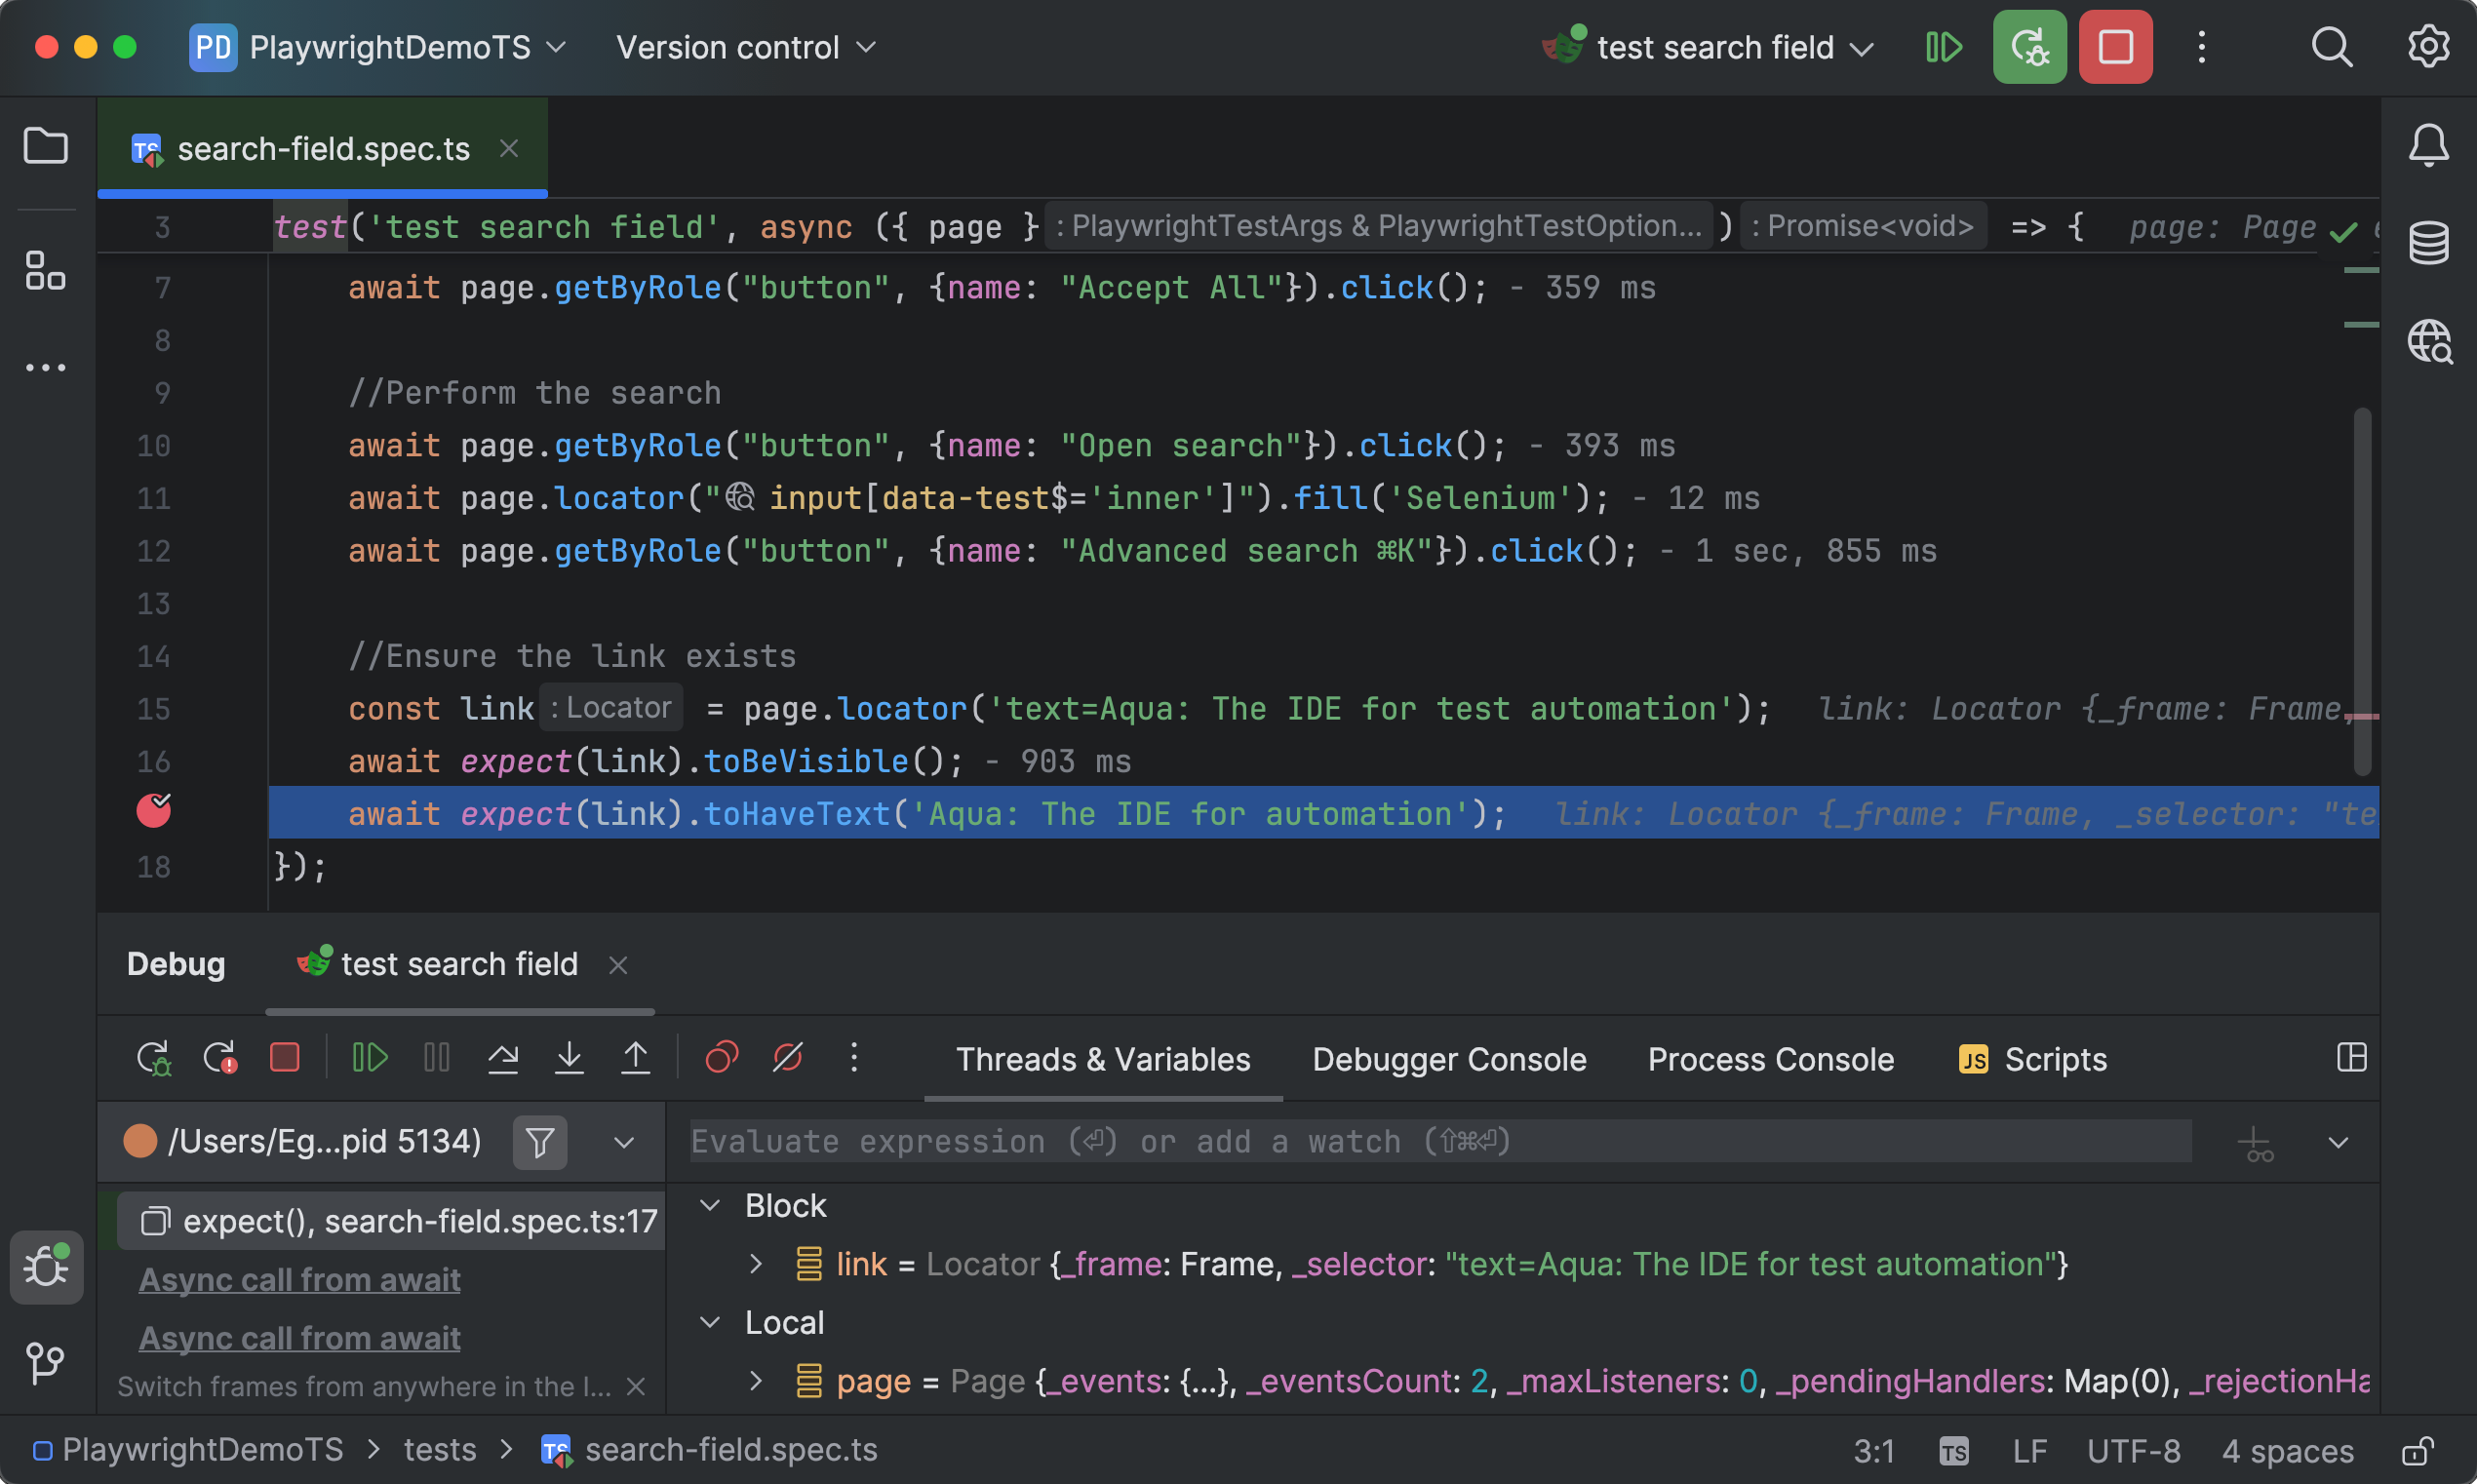This screenshot has height=1484, width=2477.
Task: Open IDE Settings gear icon
Action: (x=2428, y=46)
